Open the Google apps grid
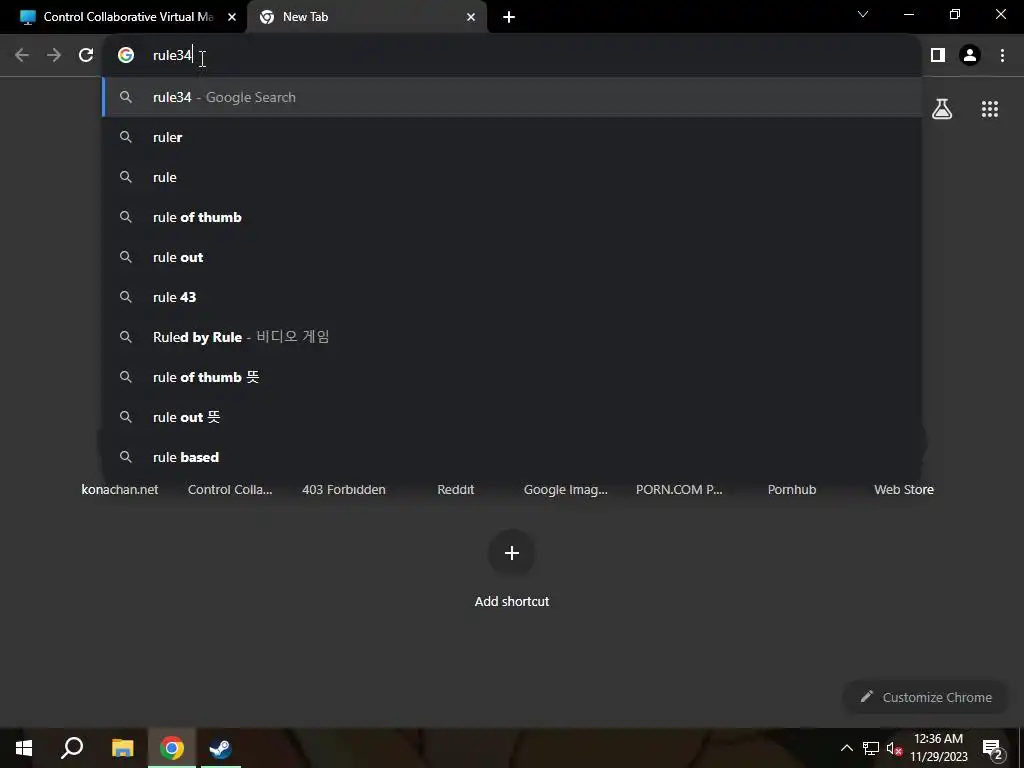This screenshot has width=1024, height=768. pyautogui.click(x=990, y=109)
